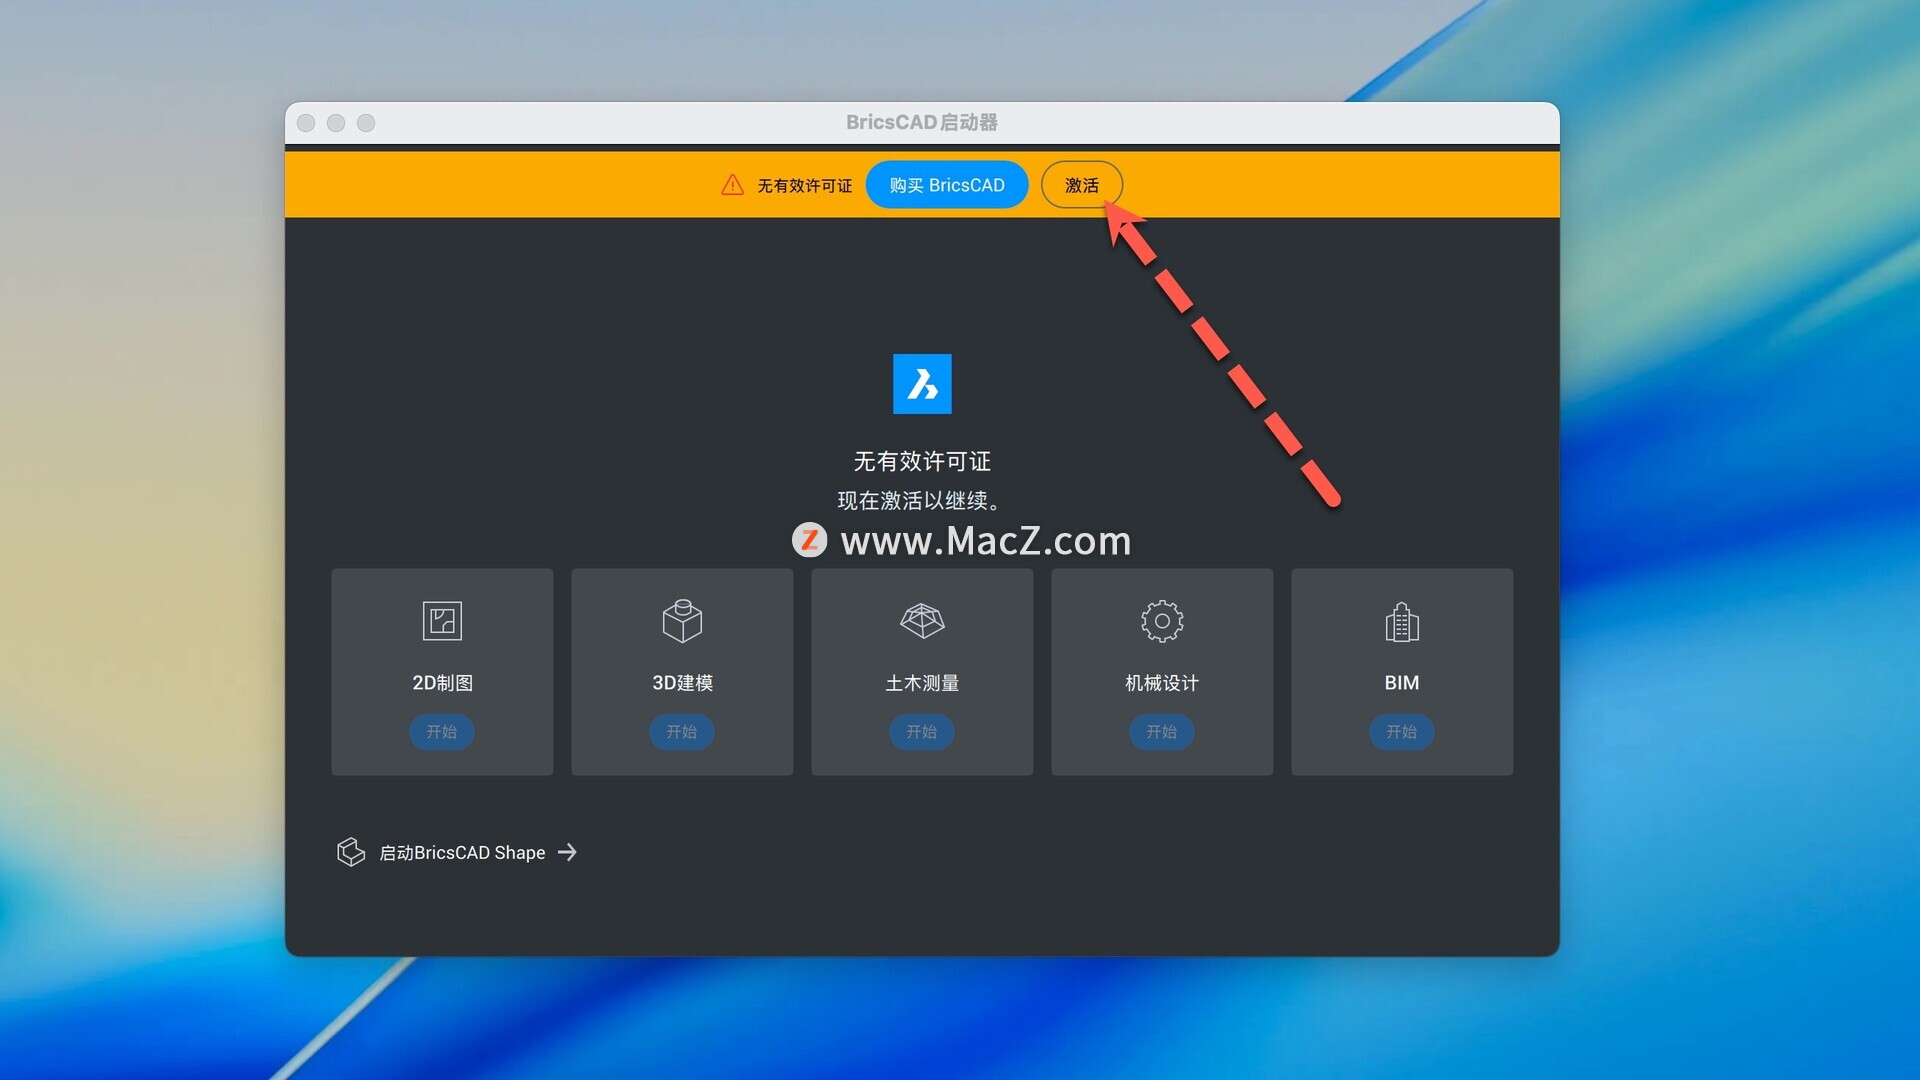Click the BricsCAD启动器 window title bar
Screen dimensions: 1920x1080
click(x=922, y=122)
